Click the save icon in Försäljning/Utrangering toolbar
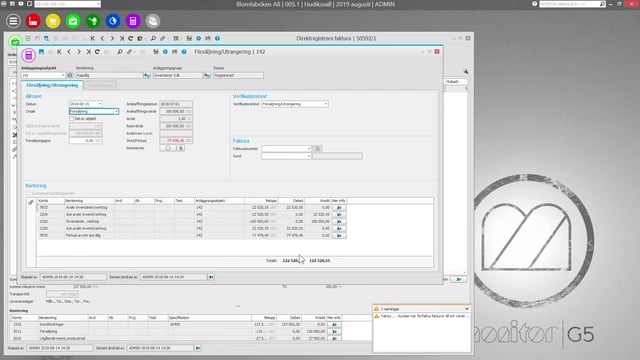The width and height of the screenshot is (640, 360). [41, 52]
